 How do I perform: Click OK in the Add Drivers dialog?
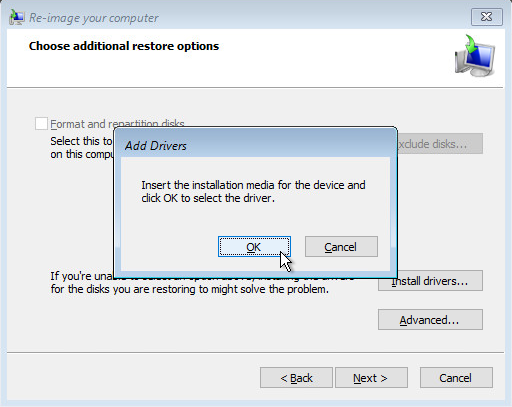tap(254, 247)
